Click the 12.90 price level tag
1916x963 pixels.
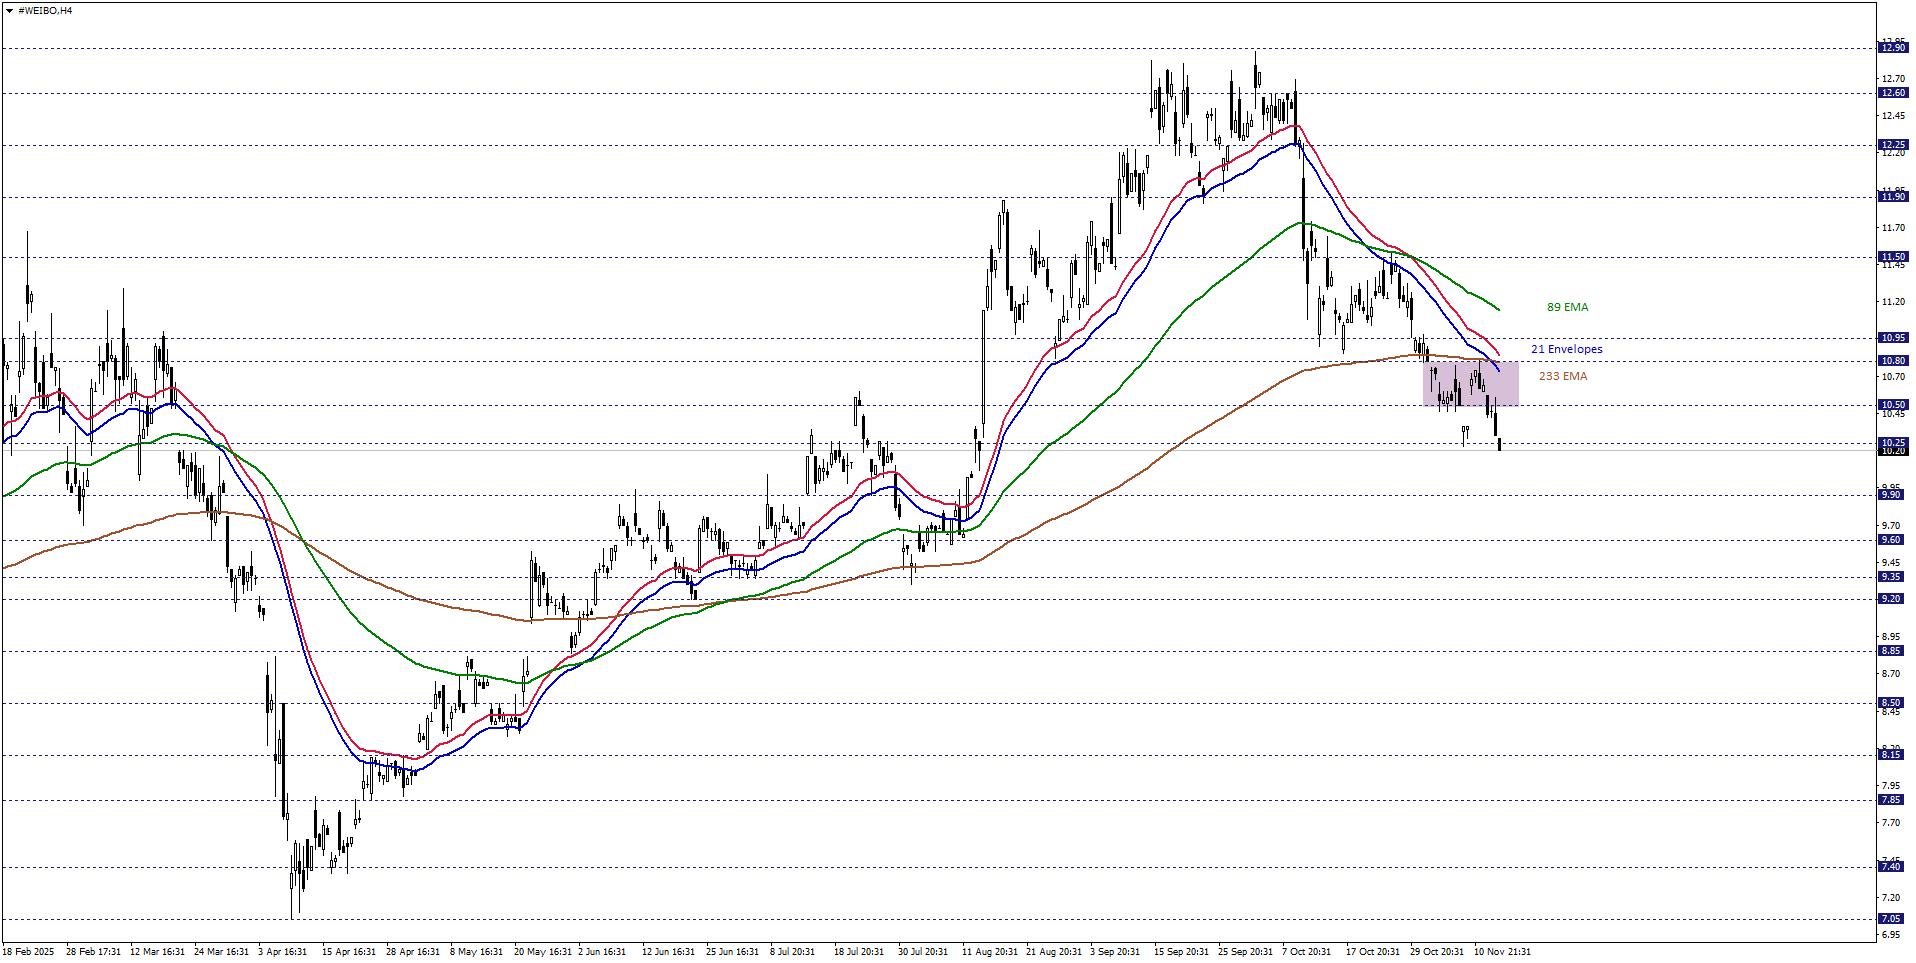click(1892, 48)
